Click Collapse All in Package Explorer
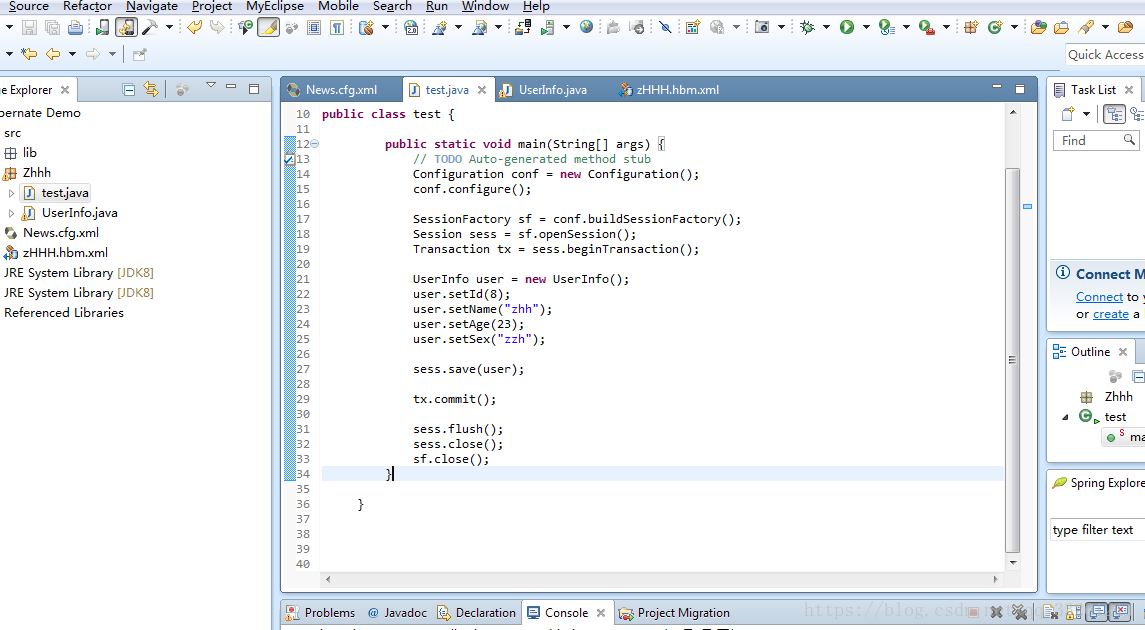 [x=129, y=90]
